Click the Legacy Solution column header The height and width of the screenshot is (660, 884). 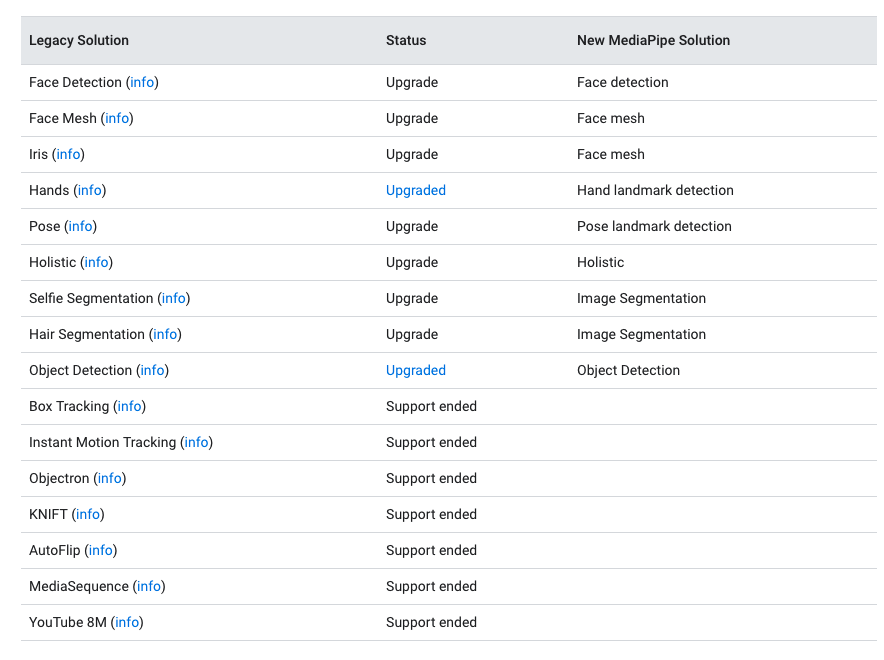coord(79,40)
